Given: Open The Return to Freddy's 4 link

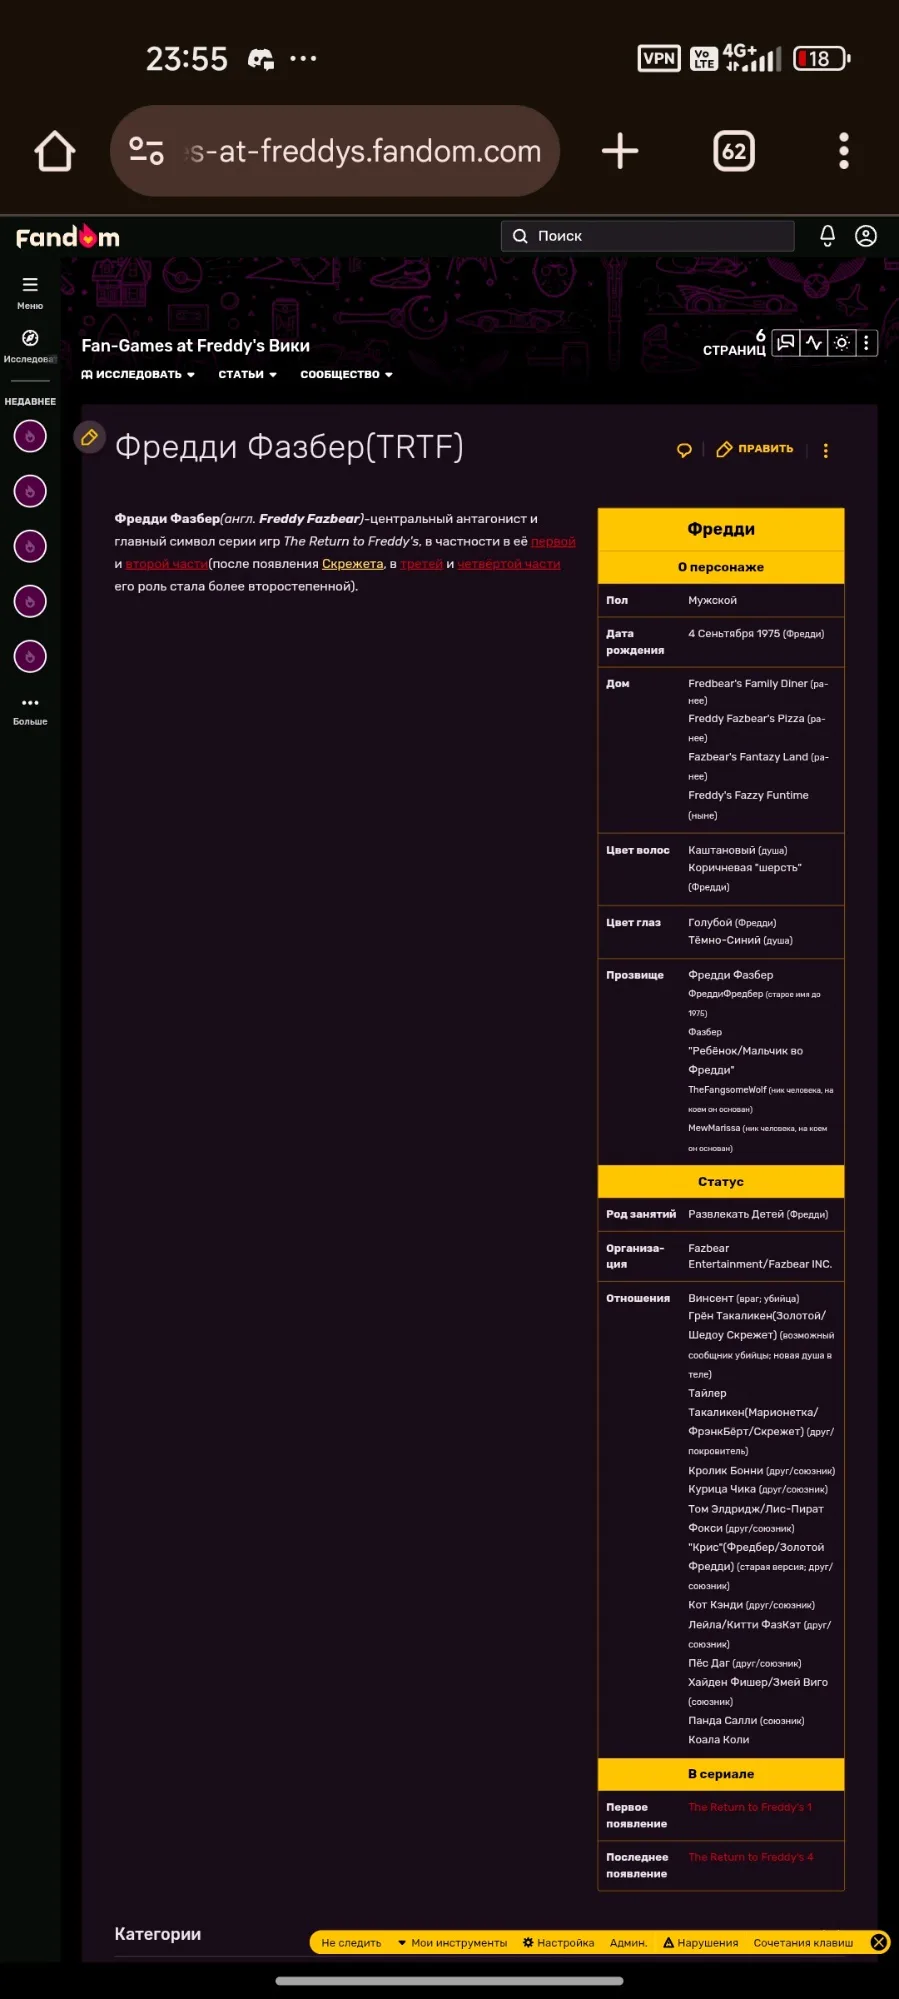Looking at the screenshot, I should [750, 1857].
